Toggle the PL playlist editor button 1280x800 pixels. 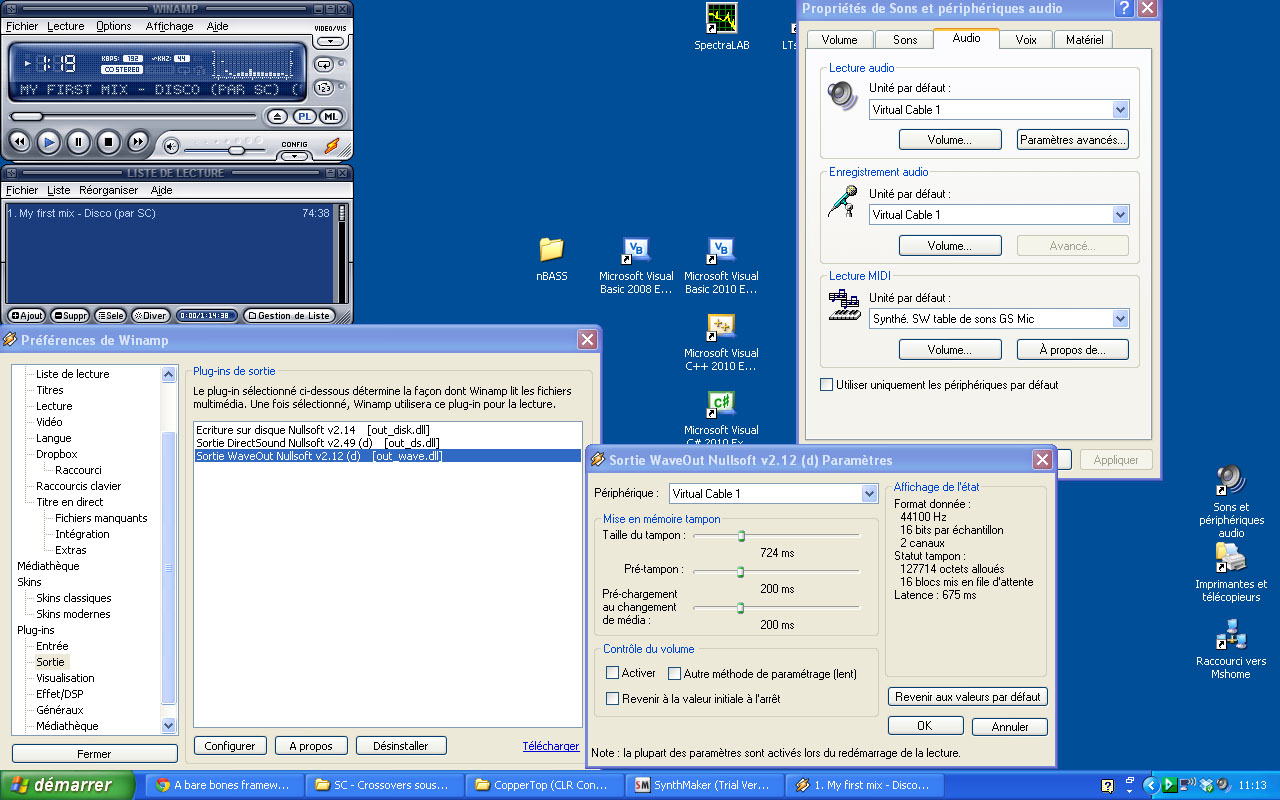(304, 117)
